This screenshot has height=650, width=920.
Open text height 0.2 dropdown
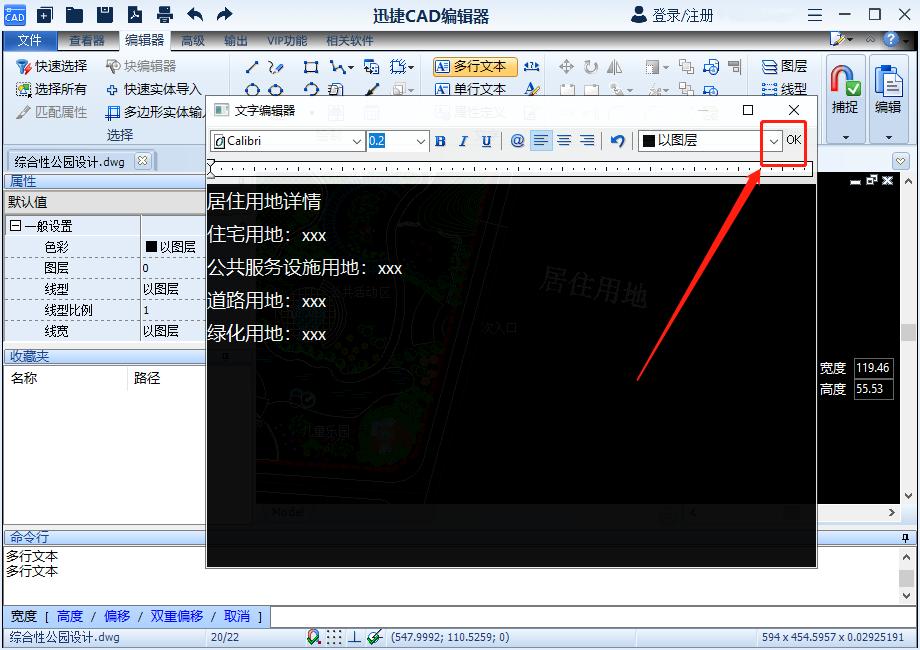click(x=420, y=141)
